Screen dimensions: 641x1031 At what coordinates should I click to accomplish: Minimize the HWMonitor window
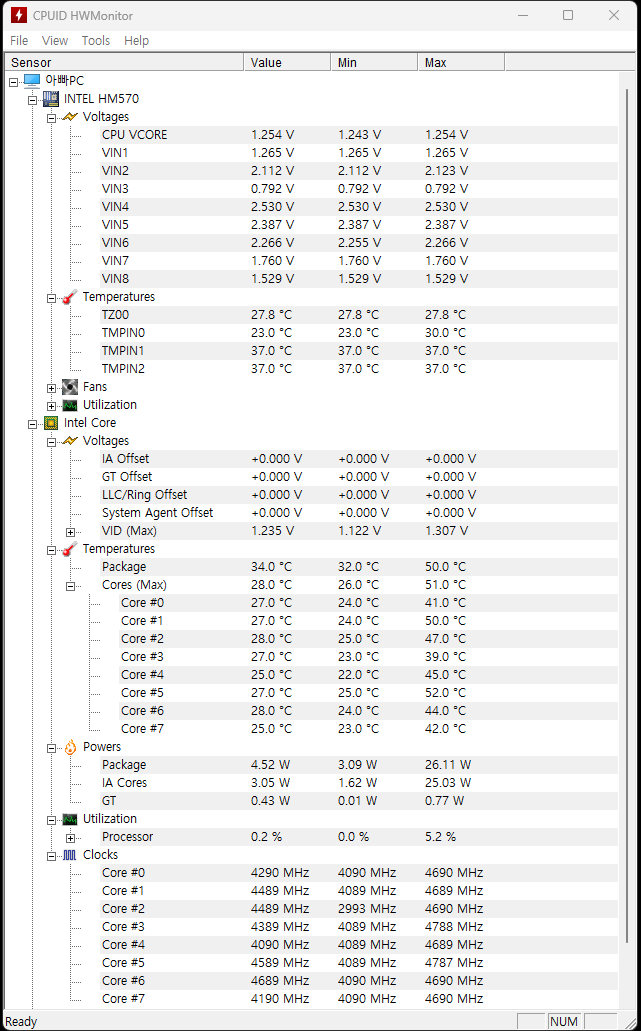pyautogui.click(x=523, y=15)
